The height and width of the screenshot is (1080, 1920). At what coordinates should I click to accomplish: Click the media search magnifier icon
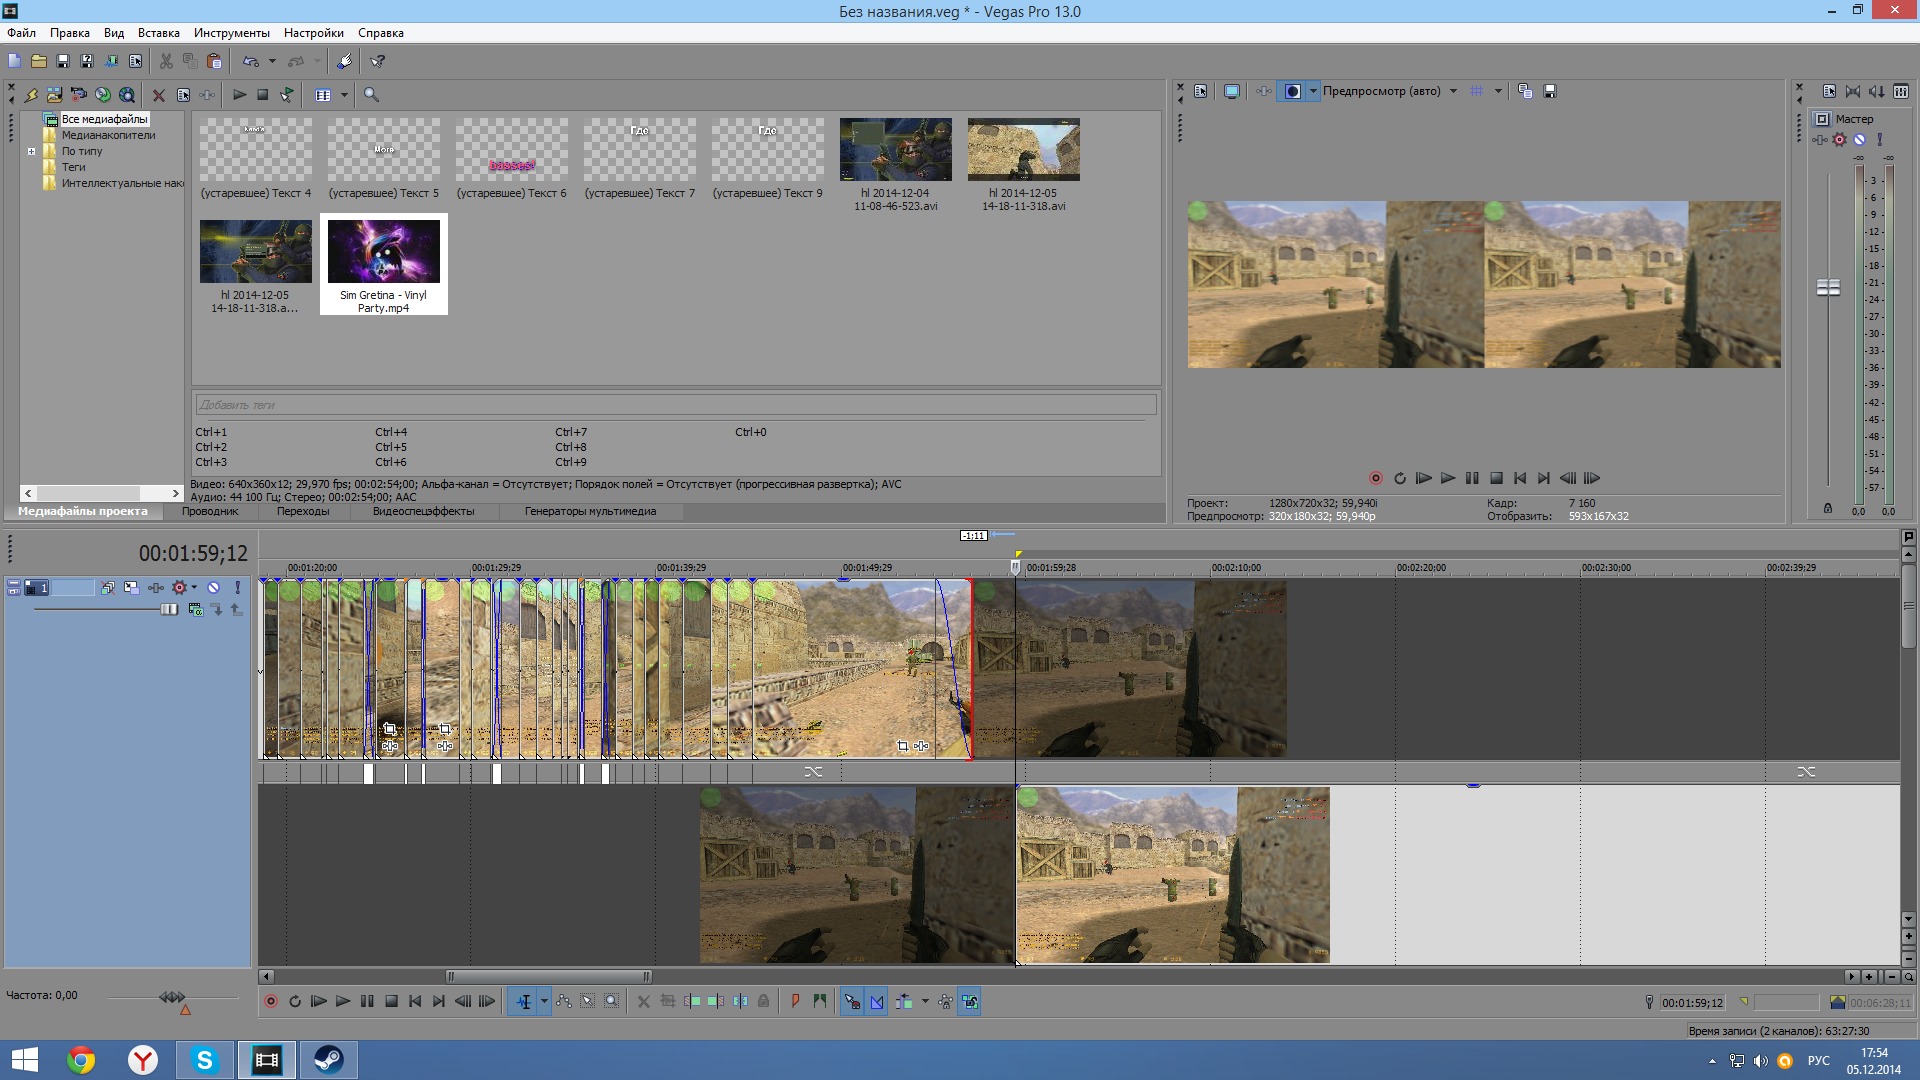[x=371, y=95]
